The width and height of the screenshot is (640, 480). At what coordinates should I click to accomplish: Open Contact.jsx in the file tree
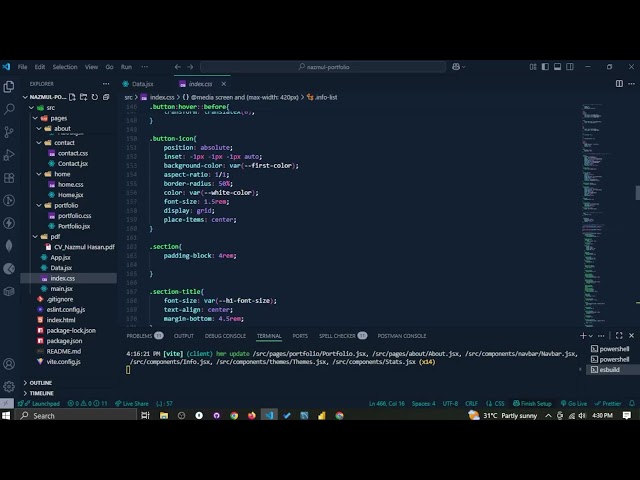coord(73,163)
